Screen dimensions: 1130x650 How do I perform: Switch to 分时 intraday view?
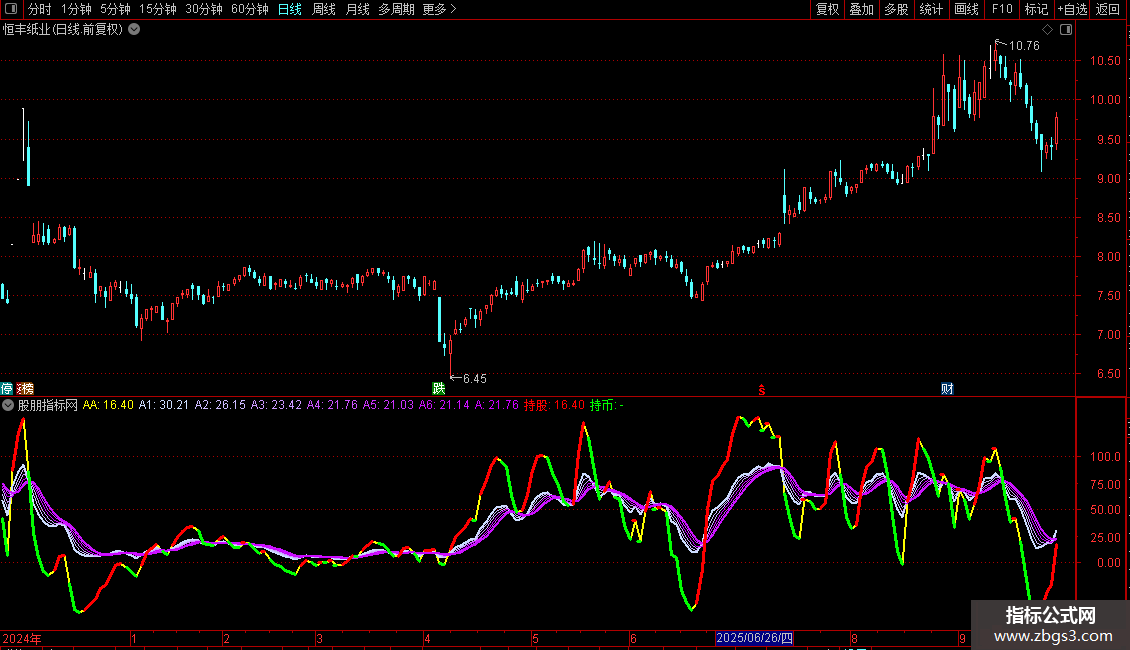40,9
